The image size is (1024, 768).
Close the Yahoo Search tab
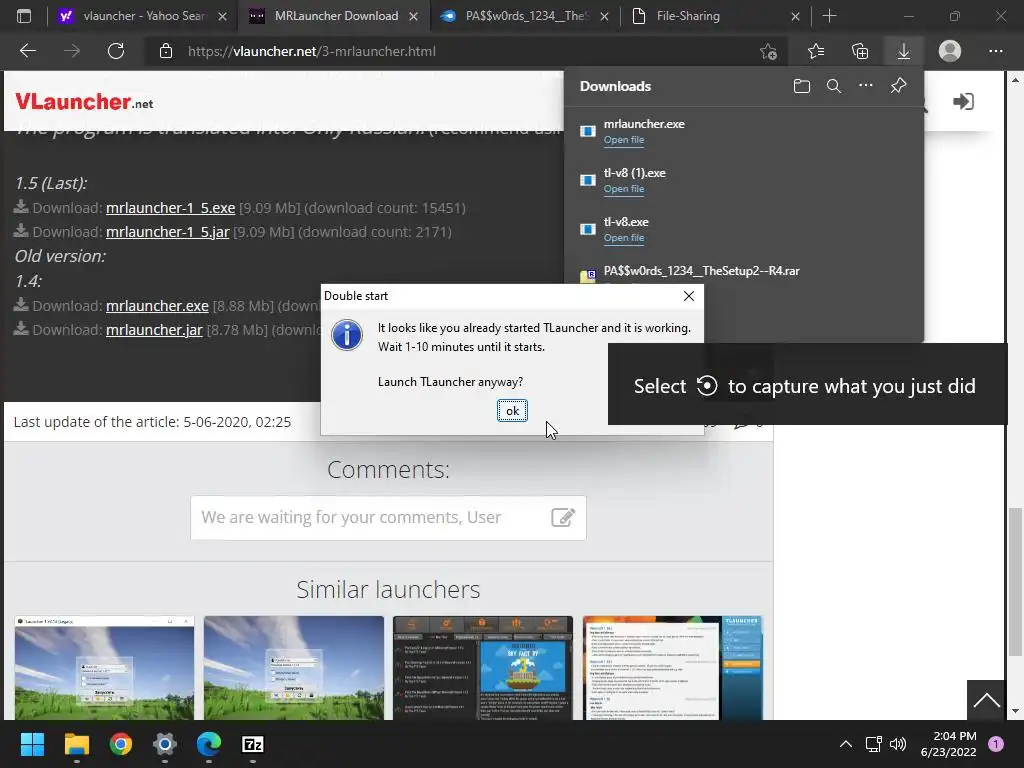(x=223, y=16)
